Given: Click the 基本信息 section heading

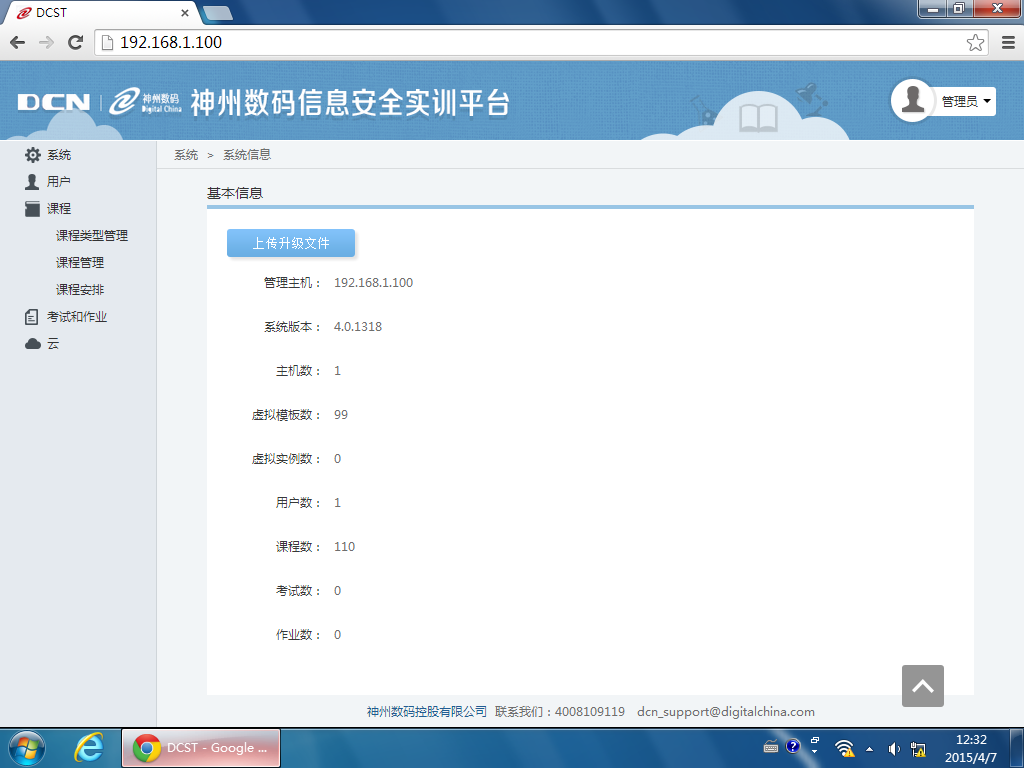Looking at the screenshot, I should [234, 193].
